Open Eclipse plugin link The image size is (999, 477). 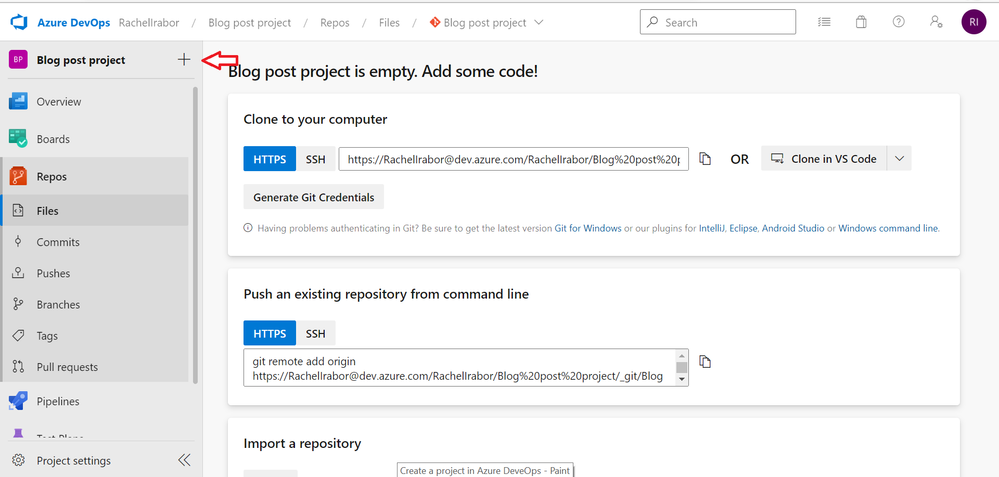pyautogui.click(x=744, y=228)
